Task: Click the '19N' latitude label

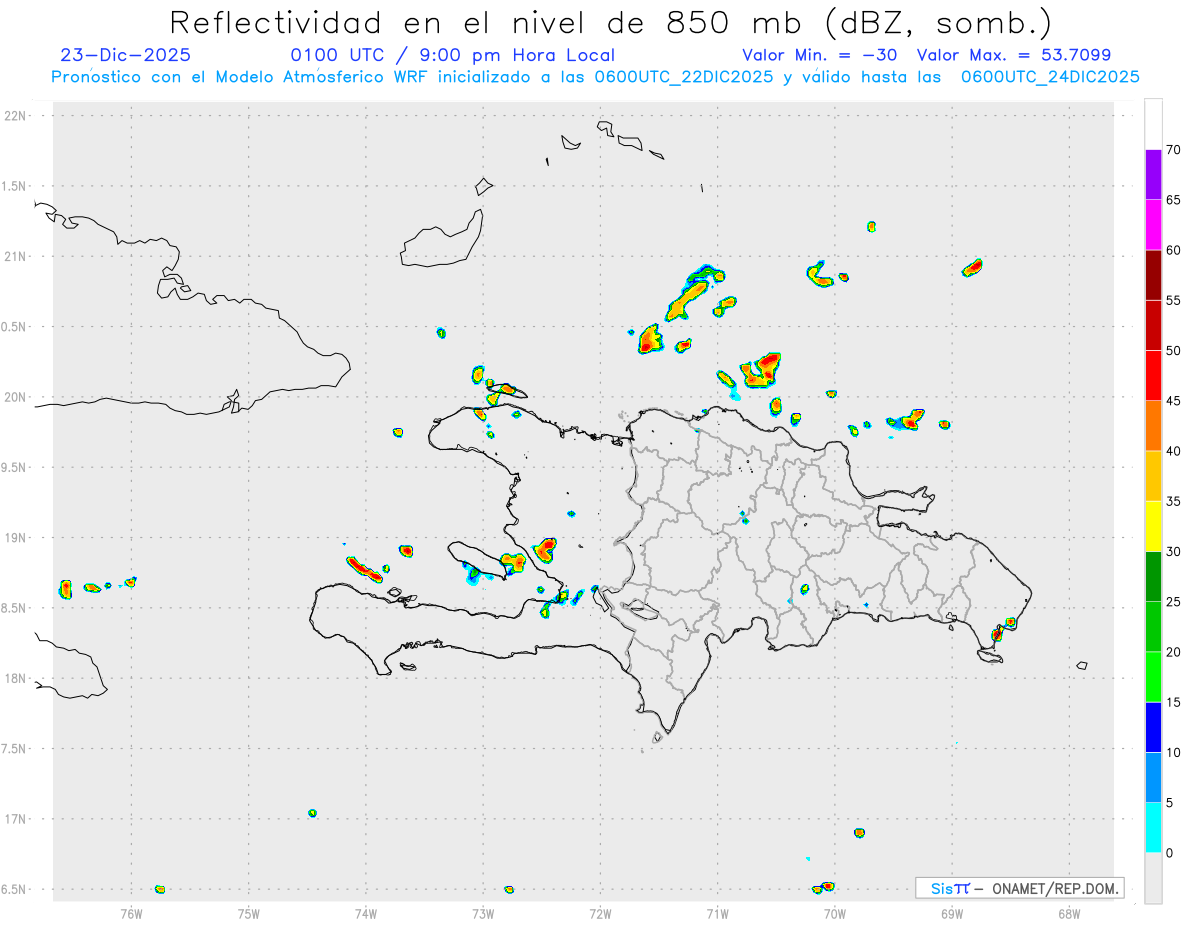Action: pyautogui.click(x=17, y=538)
